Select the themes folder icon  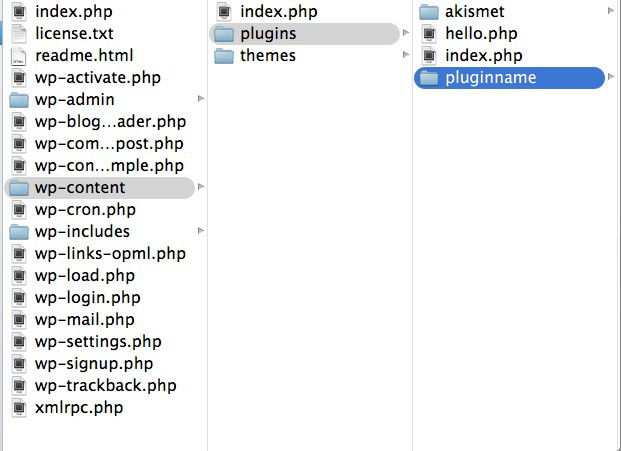[x=224, y=56]
